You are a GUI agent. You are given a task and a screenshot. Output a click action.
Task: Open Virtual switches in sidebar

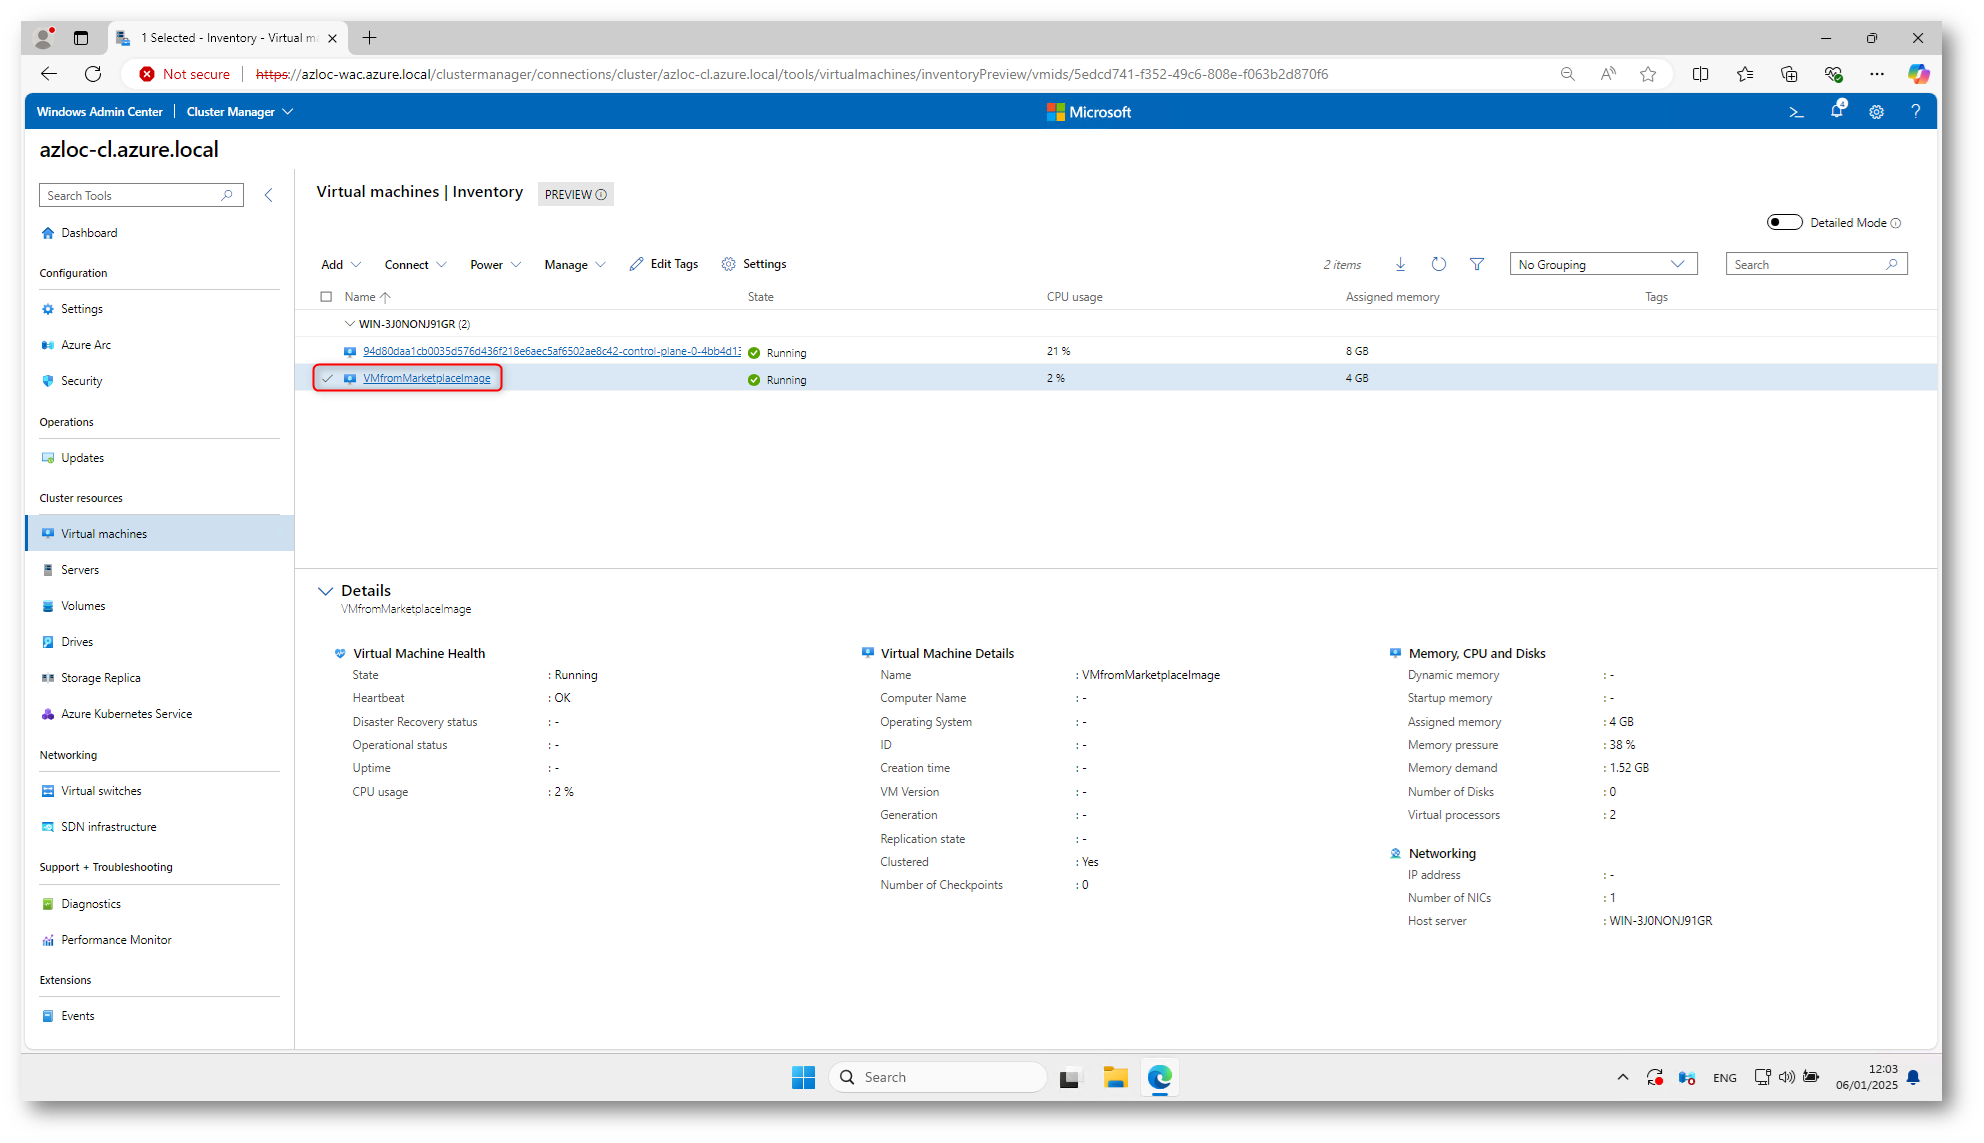coord(101,791)
